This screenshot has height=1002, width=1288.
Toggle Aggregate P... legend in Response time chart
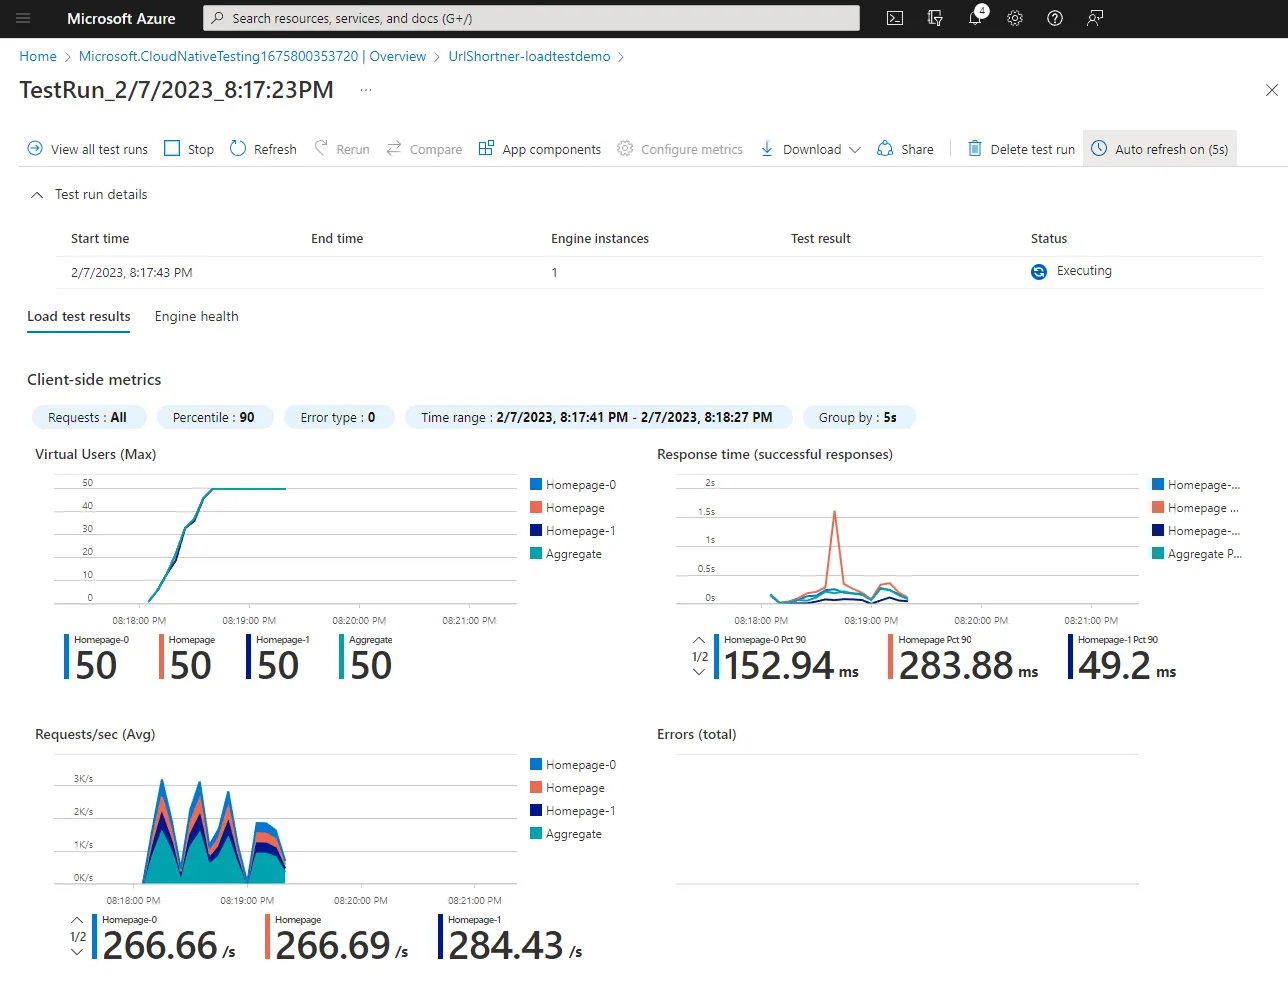(1197, 554)
